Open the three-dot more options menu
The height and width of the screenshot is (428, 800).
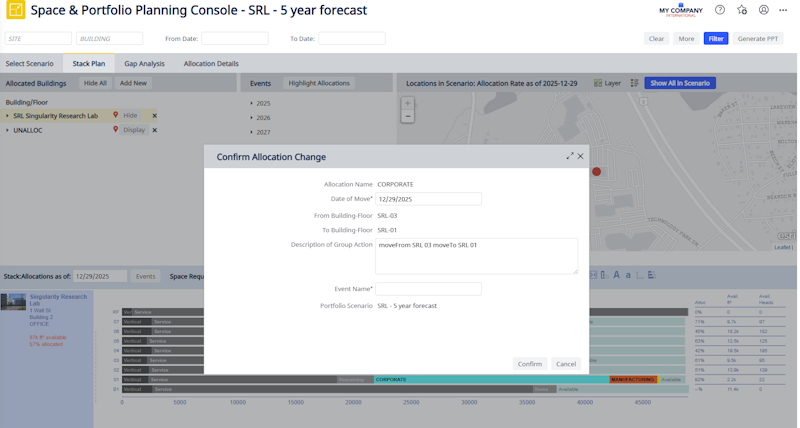[785, 10]
